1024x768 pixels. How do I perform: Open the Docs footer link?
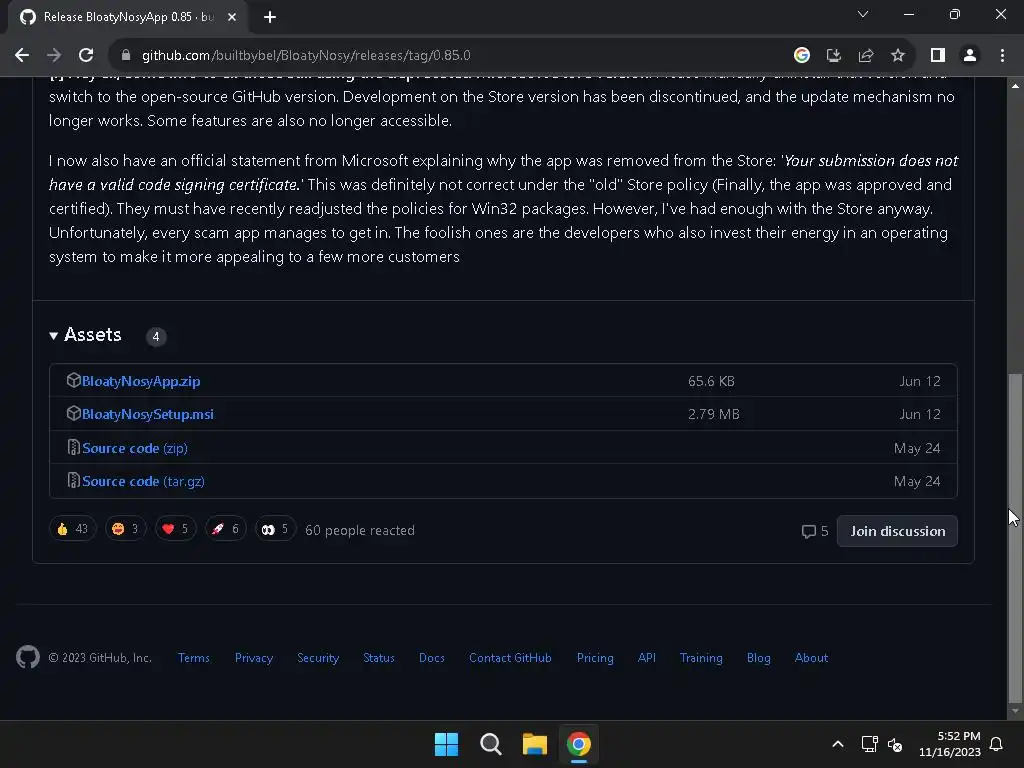pyautogui.click(x=432, y=658)
